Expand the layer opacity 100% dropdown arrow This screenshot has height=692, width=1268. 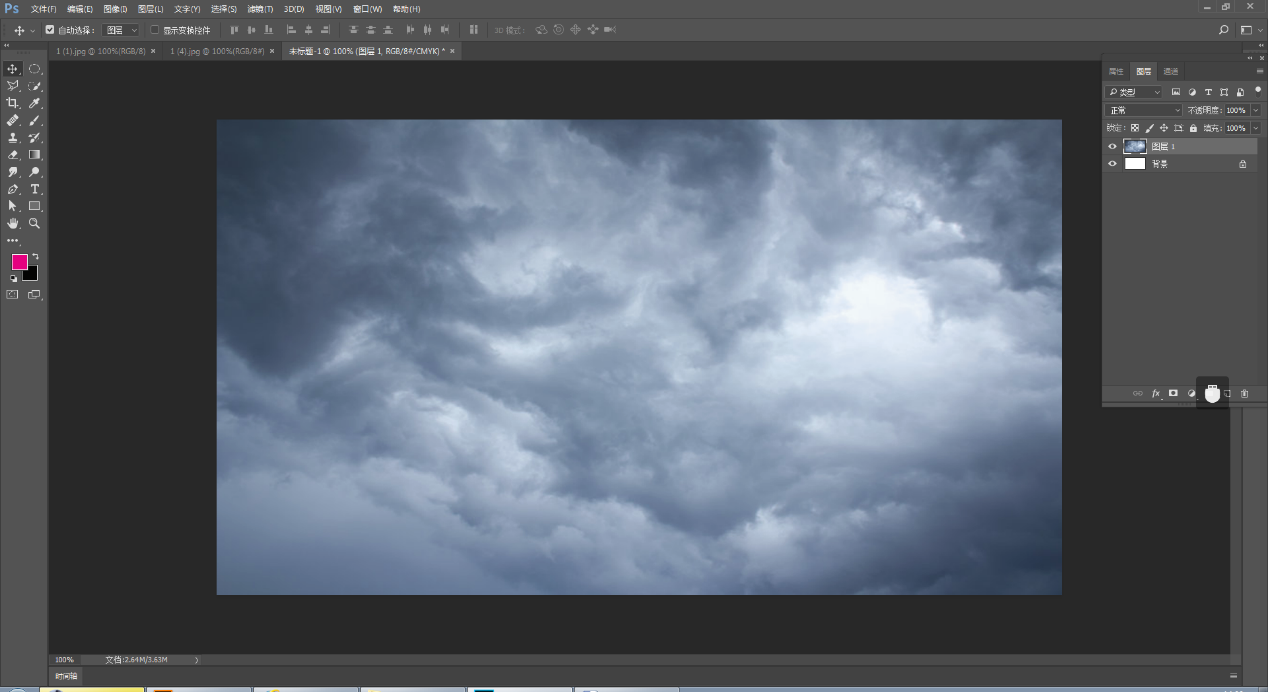(x=1256, y=110)
